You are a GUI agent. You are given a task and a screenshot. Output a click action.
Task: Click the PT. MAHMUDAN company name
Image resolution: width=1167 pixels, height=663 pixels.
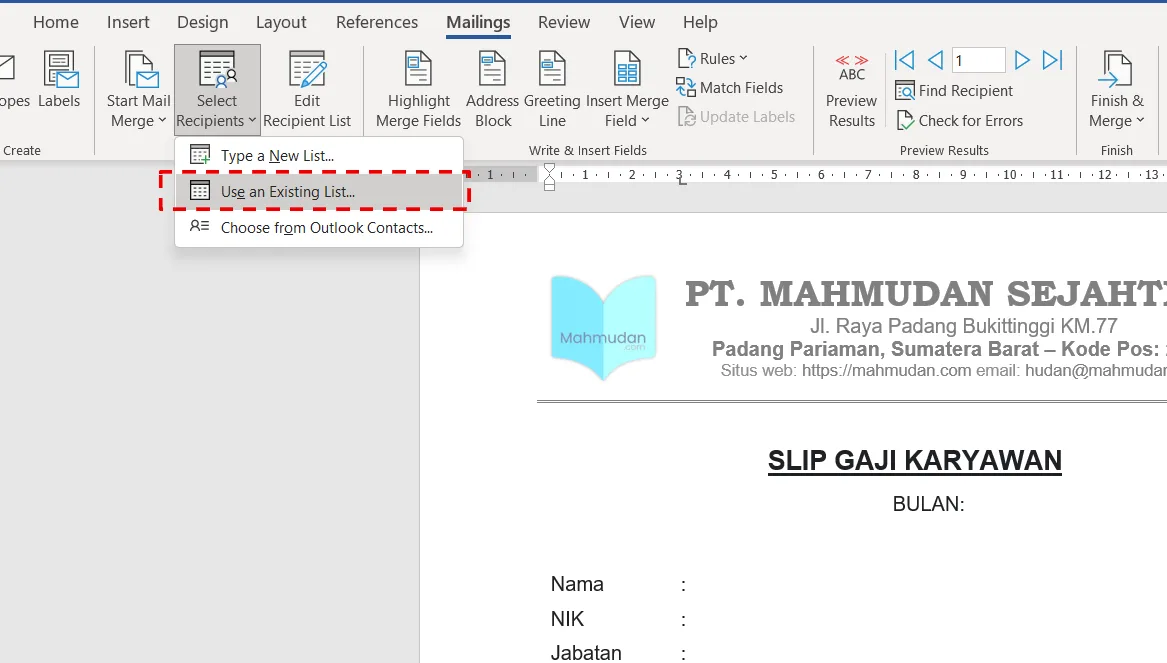pyautogui.click(x=925, y=294)
